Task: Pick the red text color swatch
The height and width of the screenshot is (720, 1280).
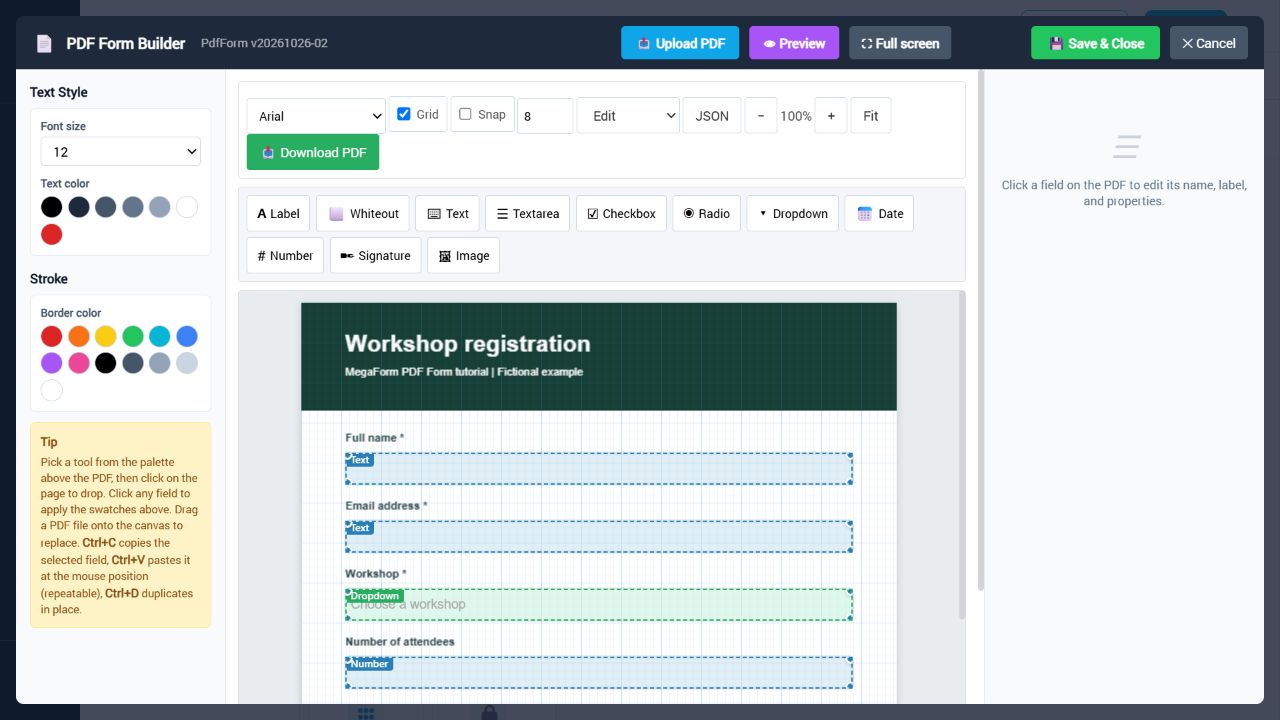Action: click(x=52, y=234)
